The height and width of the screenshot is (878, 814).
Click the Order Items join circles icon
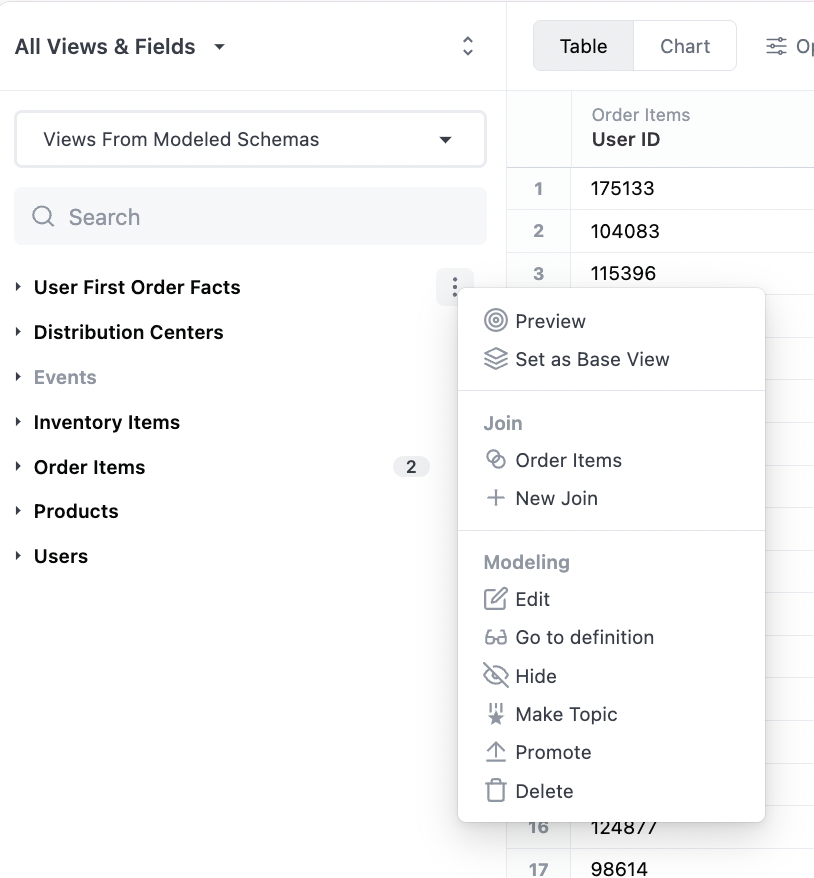(495, 460)
